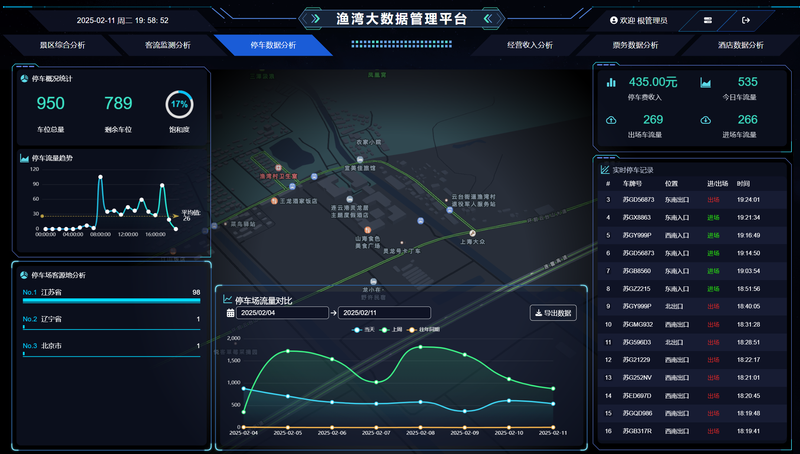The height and width of the screenshot is (454, 800).
Task: Click the 进/出场 column header
Action: point(717,184)
